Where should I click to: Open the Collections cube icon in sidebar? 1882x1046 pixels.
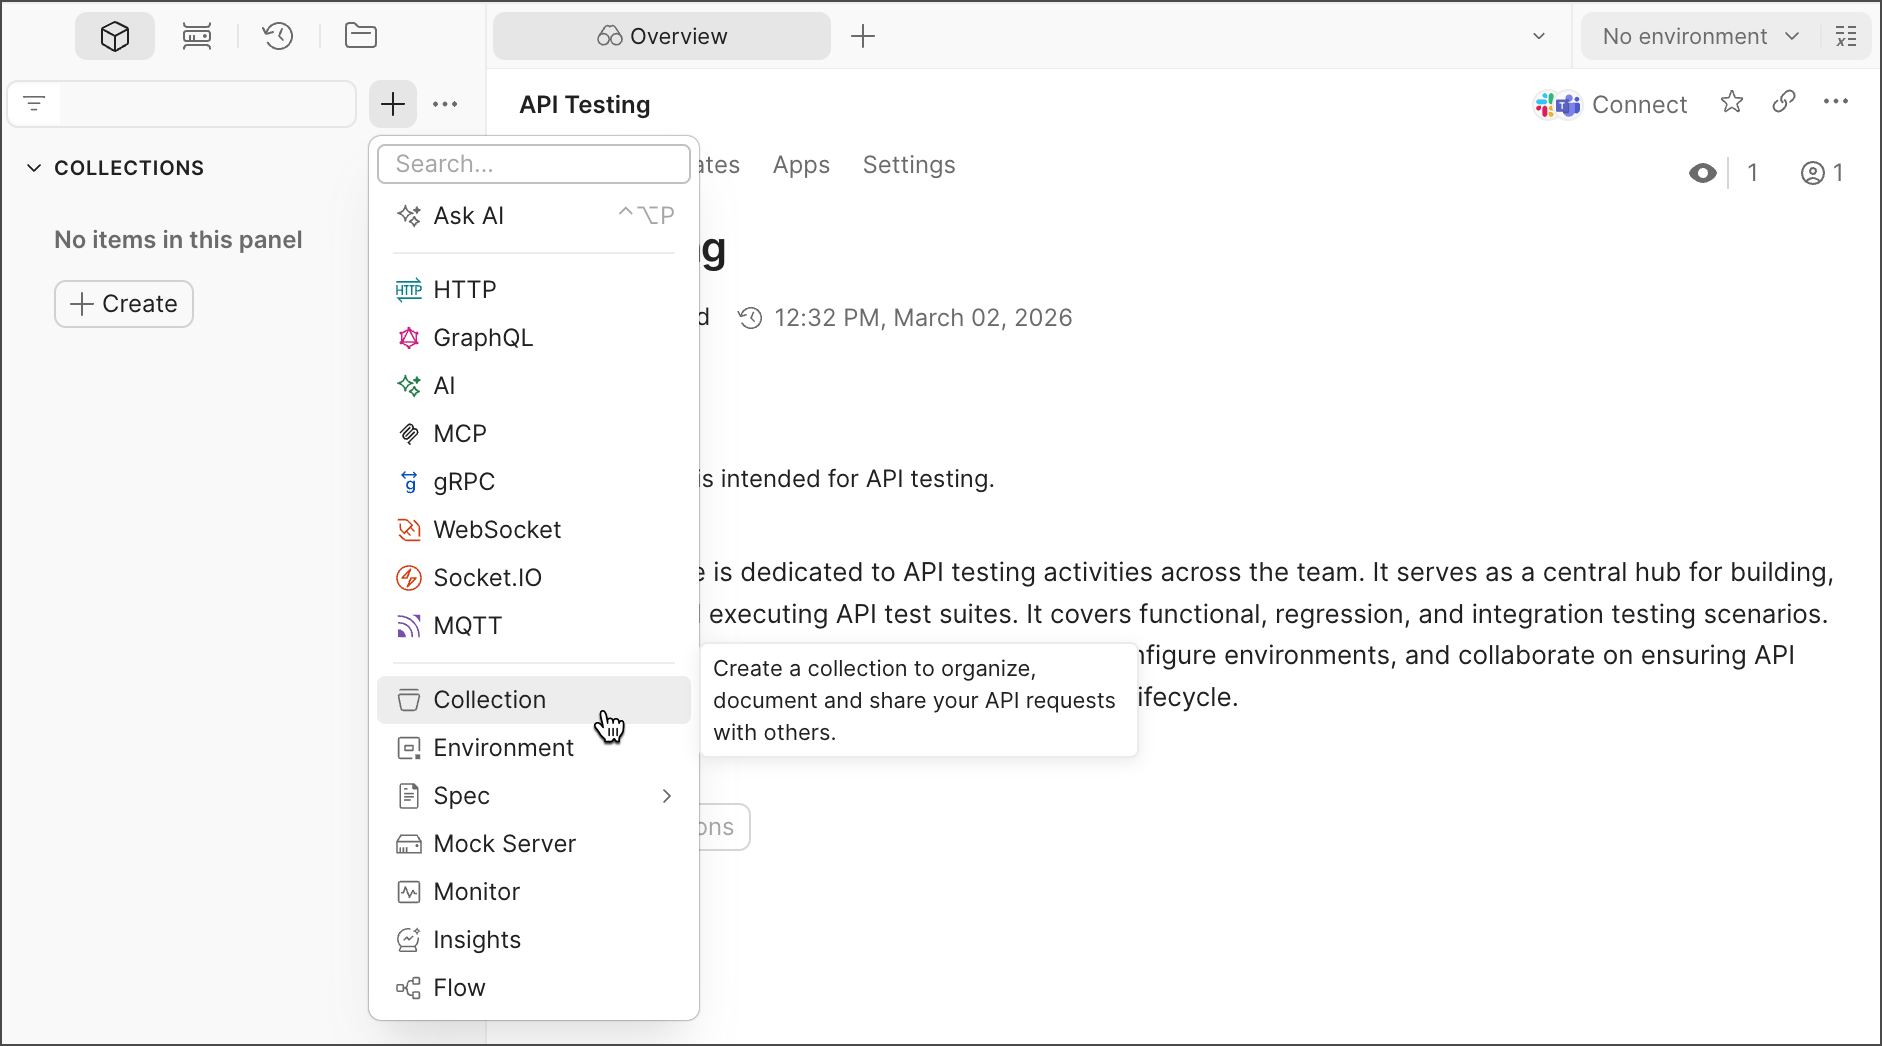click(x=115, y=37)
